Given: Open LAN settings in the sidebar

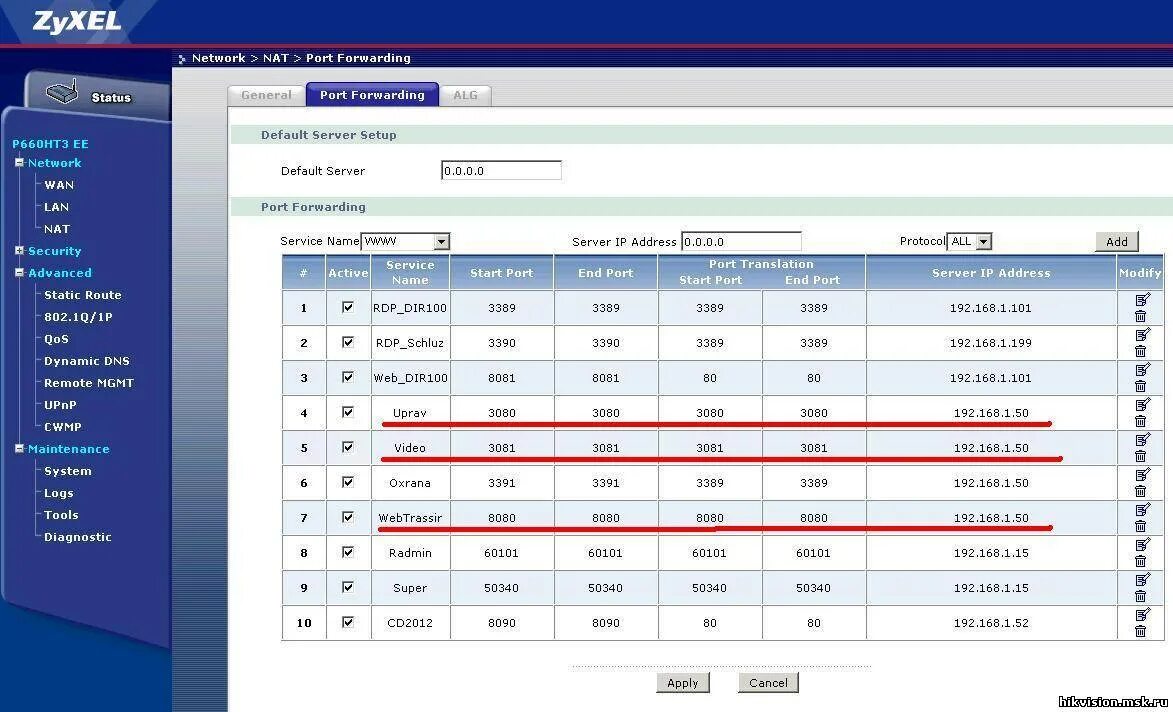Looking at the screenshot, I should 56,206.
